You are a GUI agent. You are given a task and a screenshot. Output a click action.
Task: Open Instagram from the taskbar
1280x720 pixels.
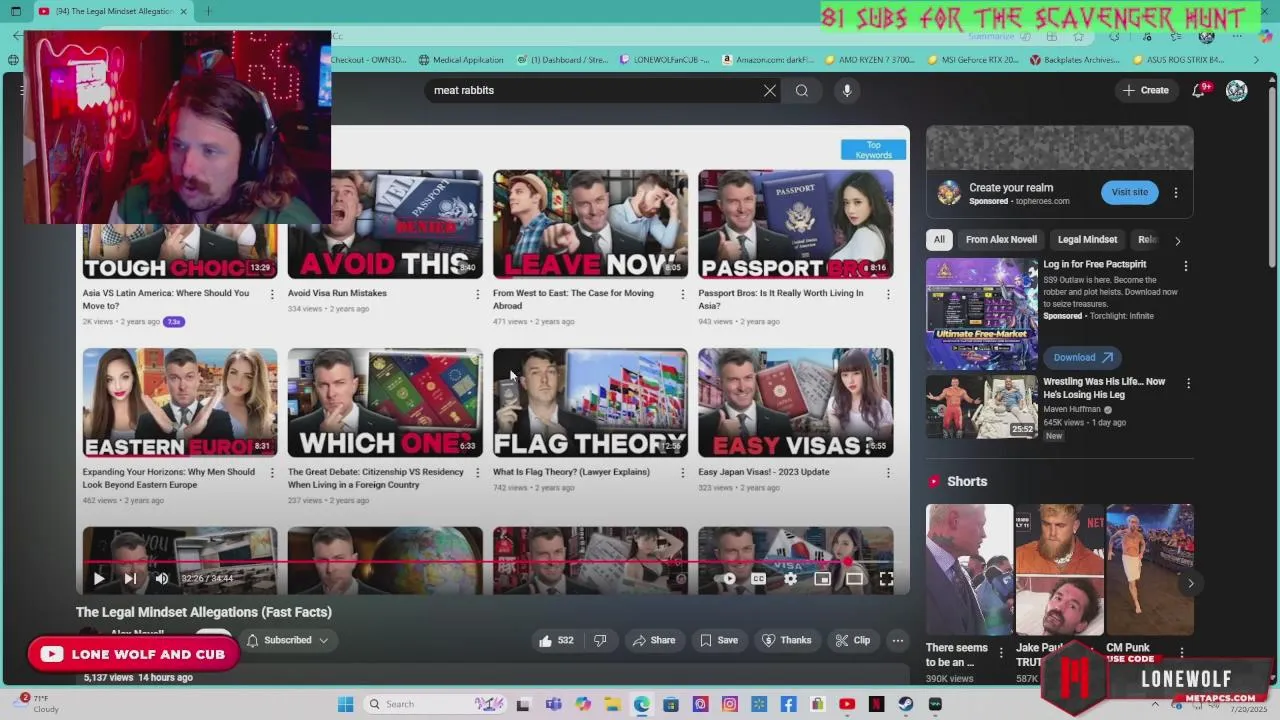(730, 704)
